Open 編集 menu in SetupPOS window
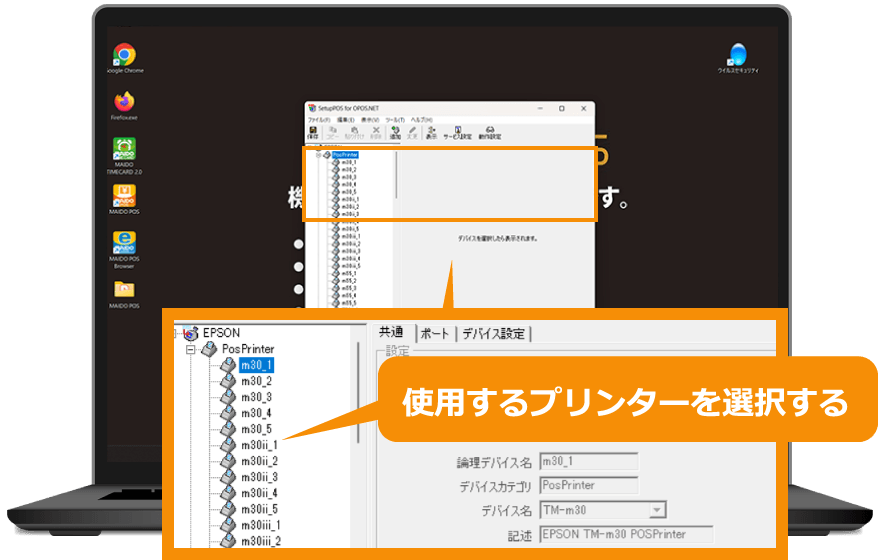Viewport: 880px width, 560px height. (346, 120)
